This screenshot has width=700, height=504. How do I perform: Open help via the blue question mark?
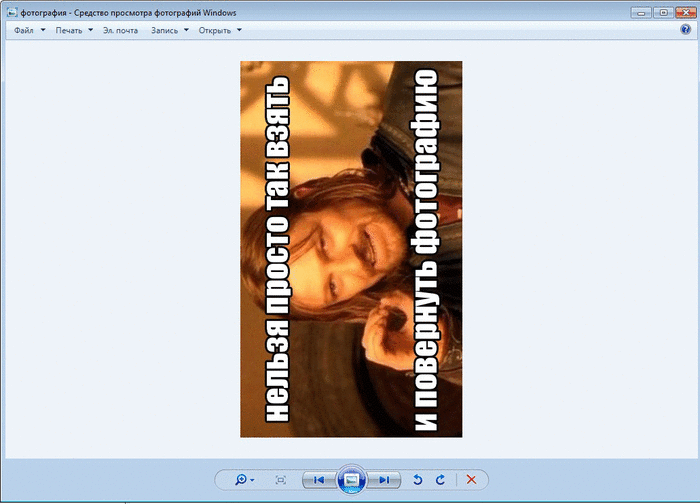tap(686, 30)
